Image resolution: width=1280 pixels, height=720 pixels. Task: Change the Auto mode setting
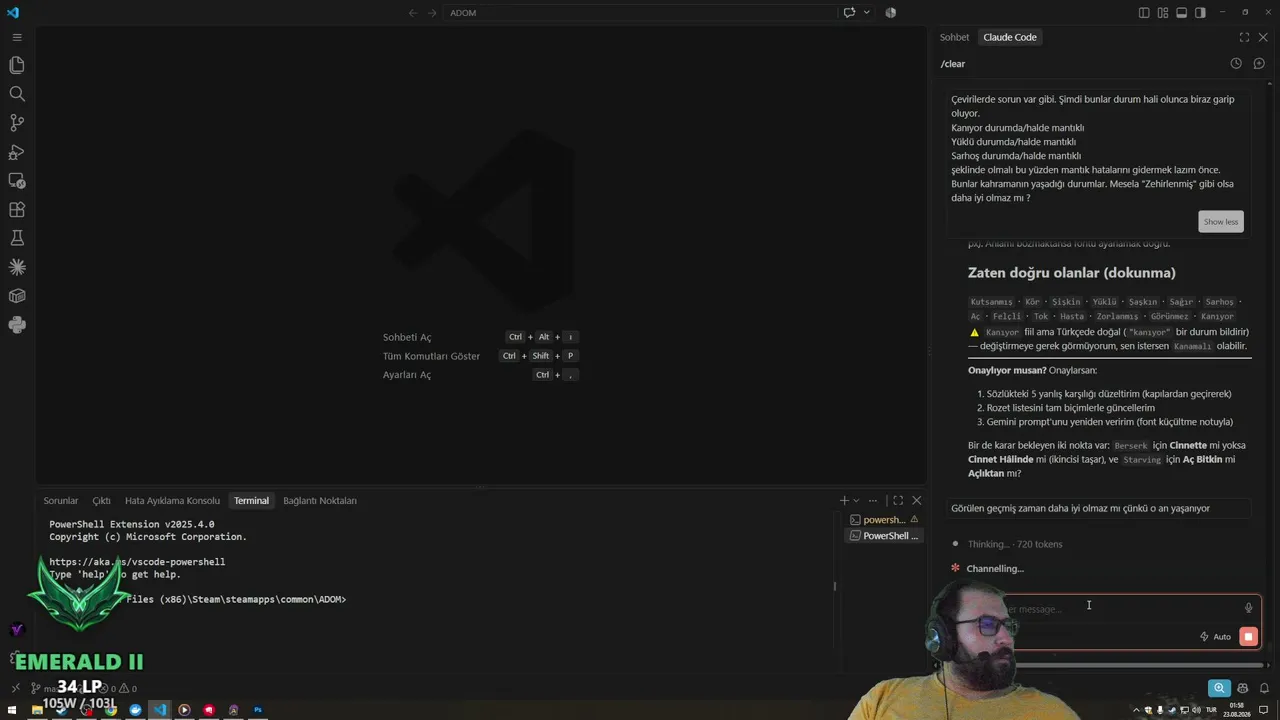pyautogui.click(x=1215, y=637)
